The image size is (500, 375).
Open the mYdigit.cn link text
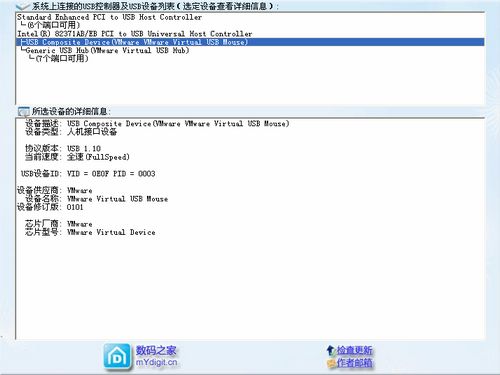[156, 362]
